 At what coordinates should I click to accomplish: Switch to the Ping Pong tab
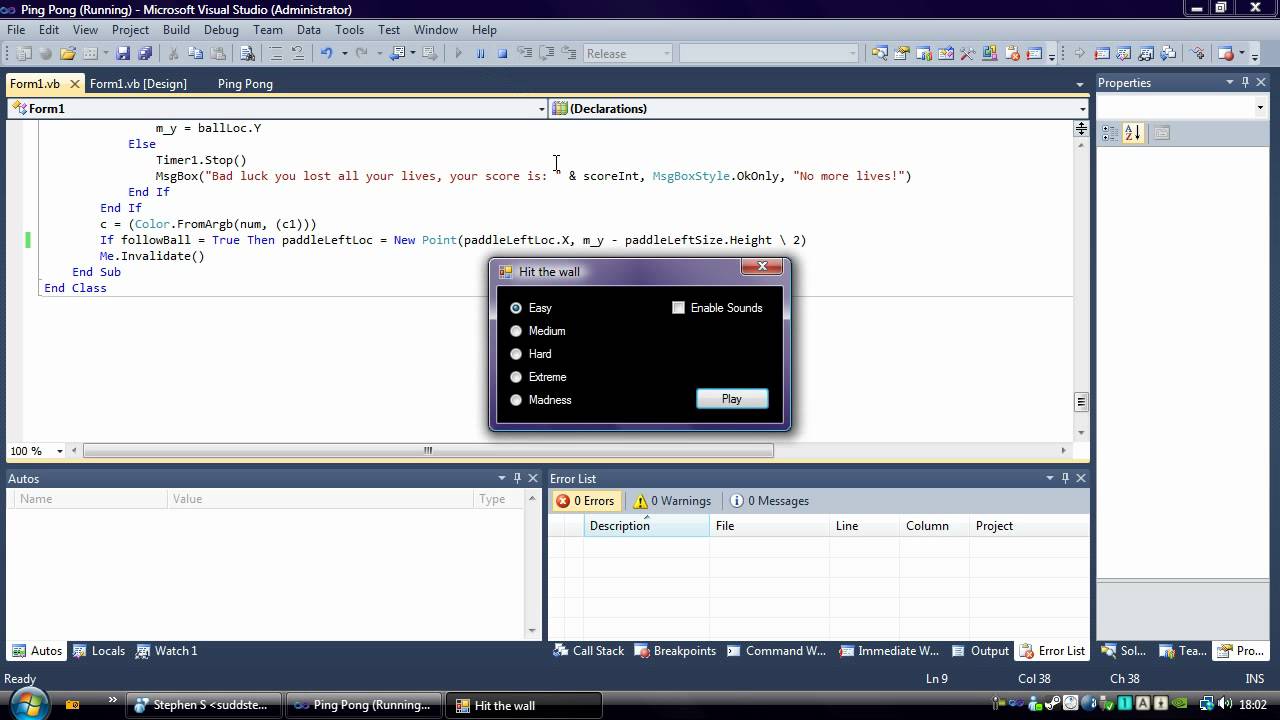pos(245,84)
